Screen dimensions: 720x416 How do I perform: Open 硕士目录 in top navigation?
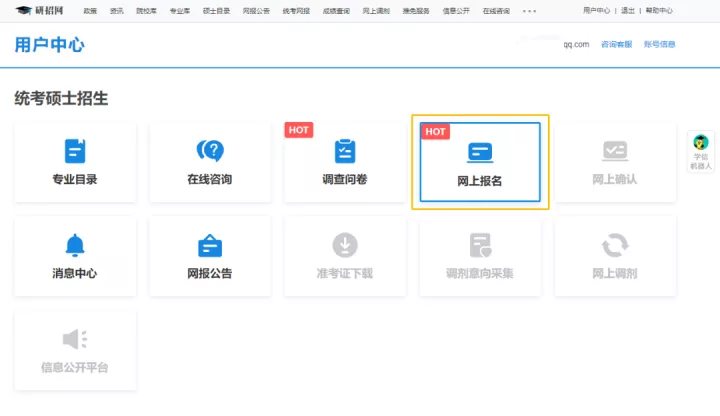click(x=215, y=10)
